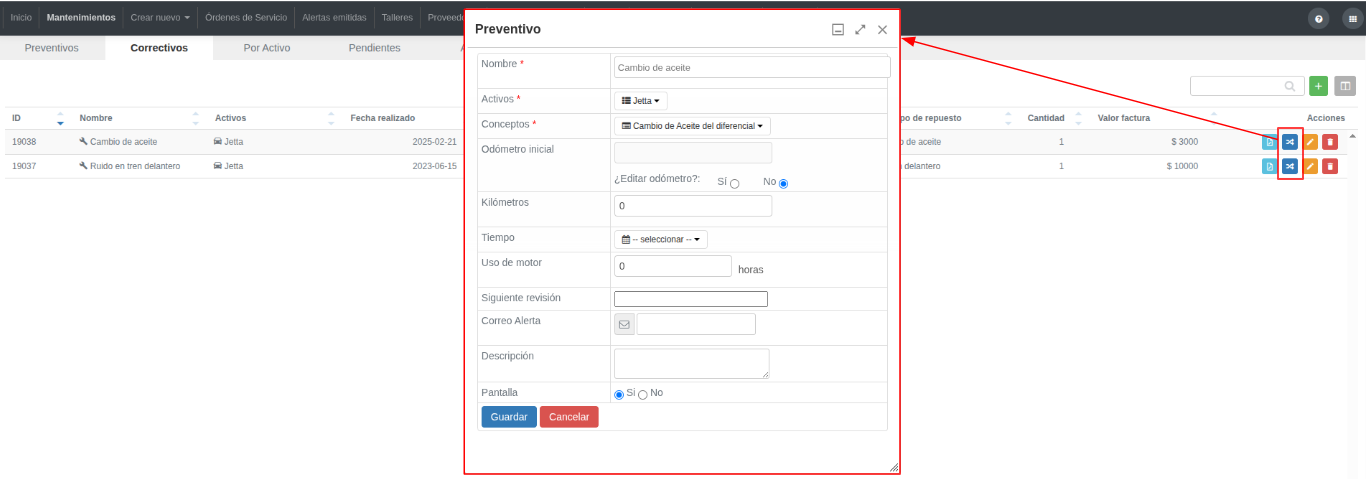
Task: Click the table scrollbar up arrow
Action: coord(1354,135)
